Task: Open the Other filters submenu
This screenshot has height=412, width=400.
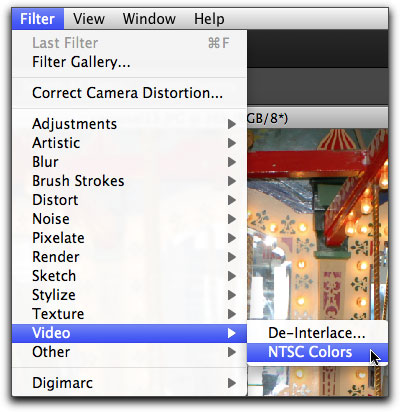Action: click(129, 352)
